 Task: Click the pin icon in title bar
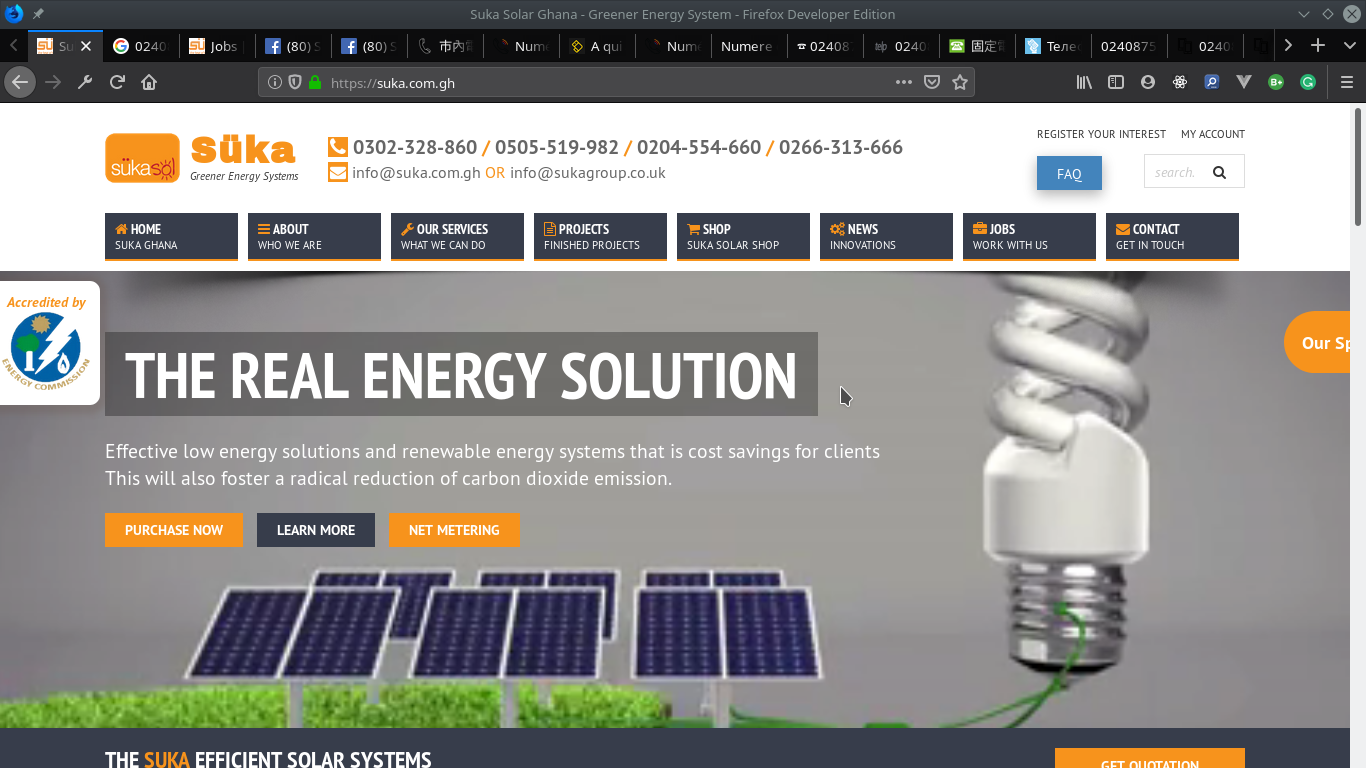38,14
